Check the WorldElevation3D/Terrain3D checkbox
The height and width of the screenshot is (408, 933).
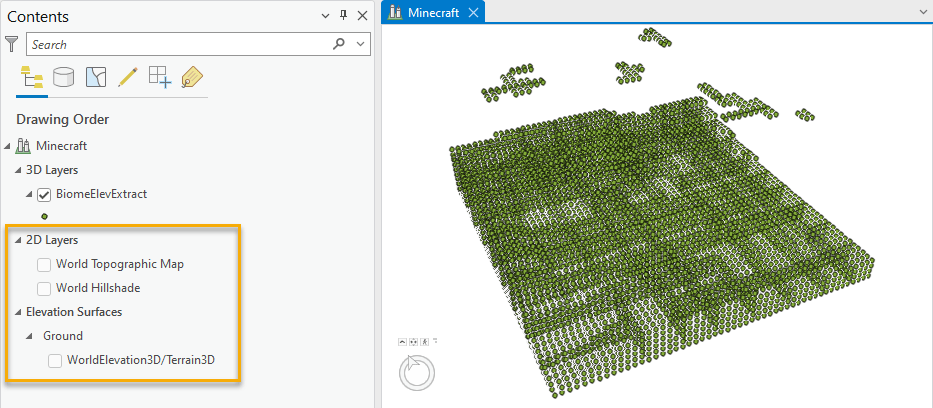[55, 360]
